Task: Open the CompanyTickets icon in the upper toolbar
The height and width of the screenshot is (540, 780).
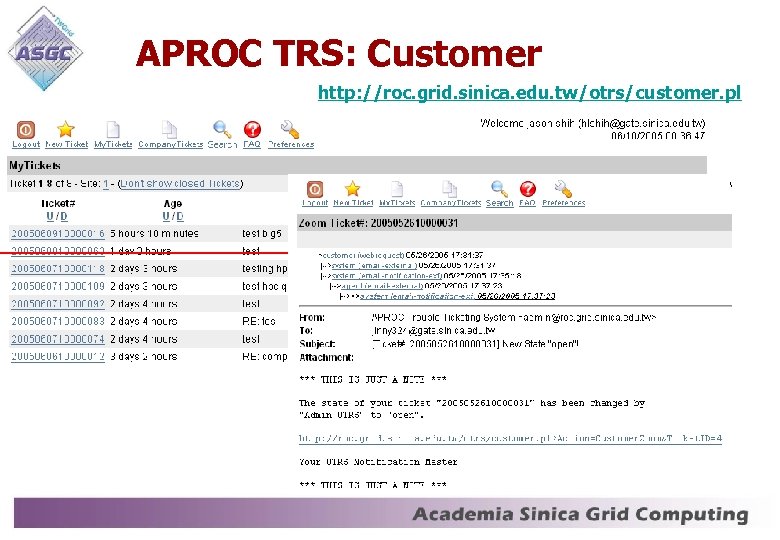Action: coord(169,130)
